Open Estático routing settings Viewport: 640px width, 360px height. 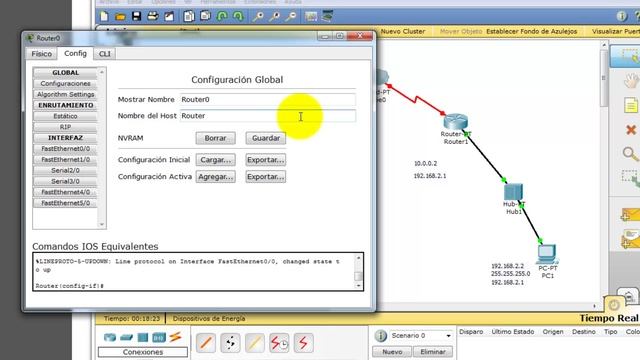point(65,116)
